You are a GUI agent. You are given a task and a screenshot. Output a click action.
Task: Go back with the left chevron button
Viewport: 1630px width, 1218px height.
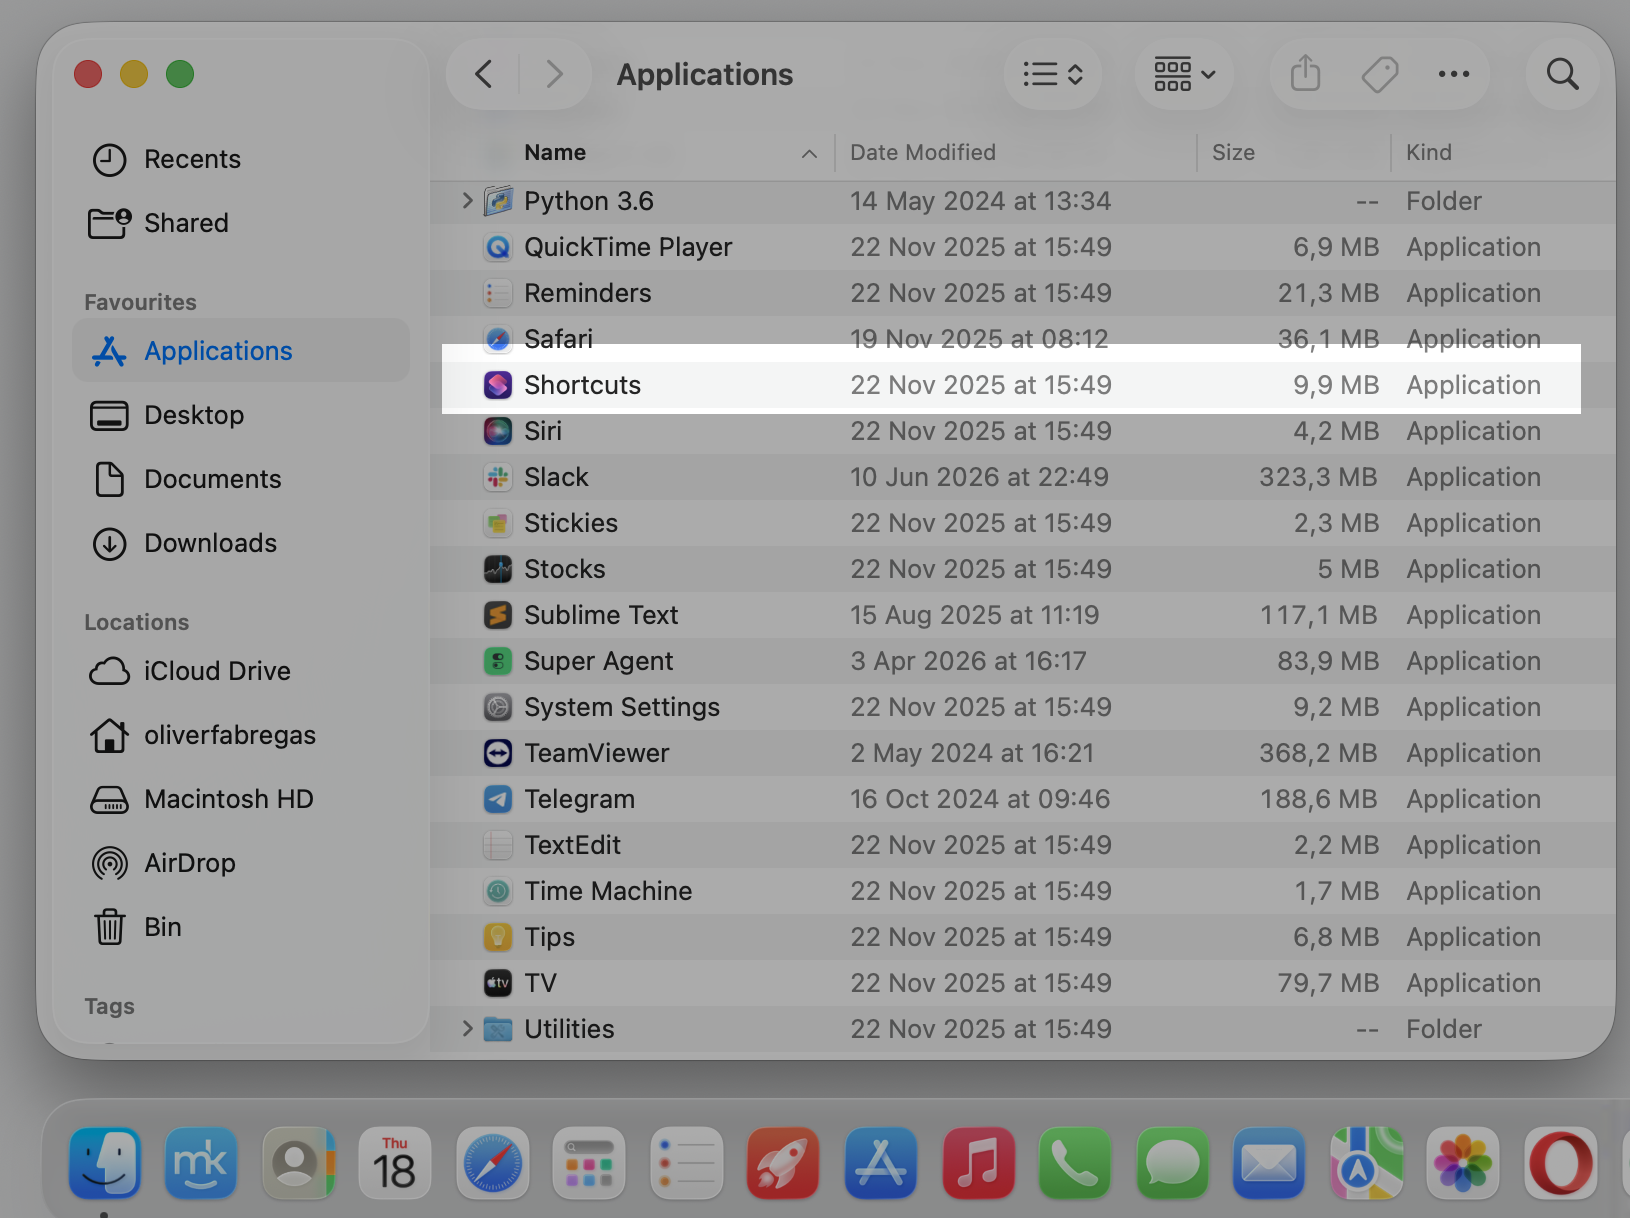point(484,74)
